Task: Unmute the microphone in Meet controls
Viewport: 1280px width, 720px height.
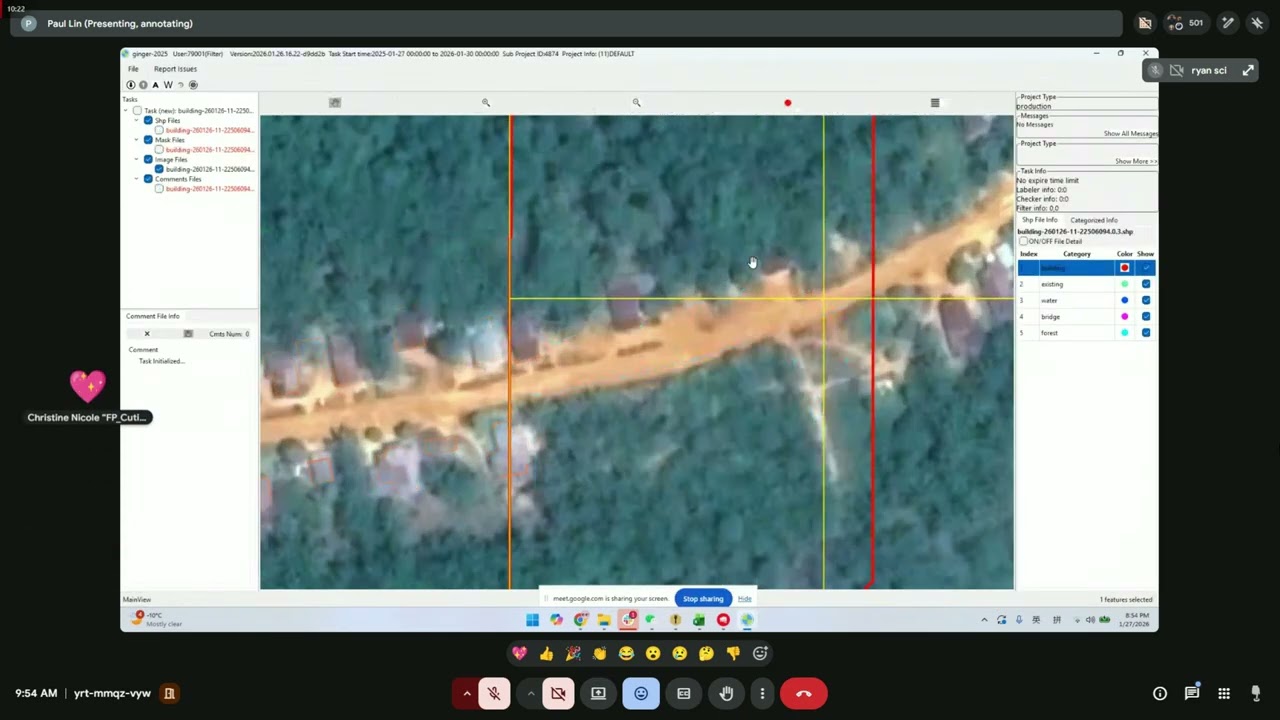Action: (494, 693)
